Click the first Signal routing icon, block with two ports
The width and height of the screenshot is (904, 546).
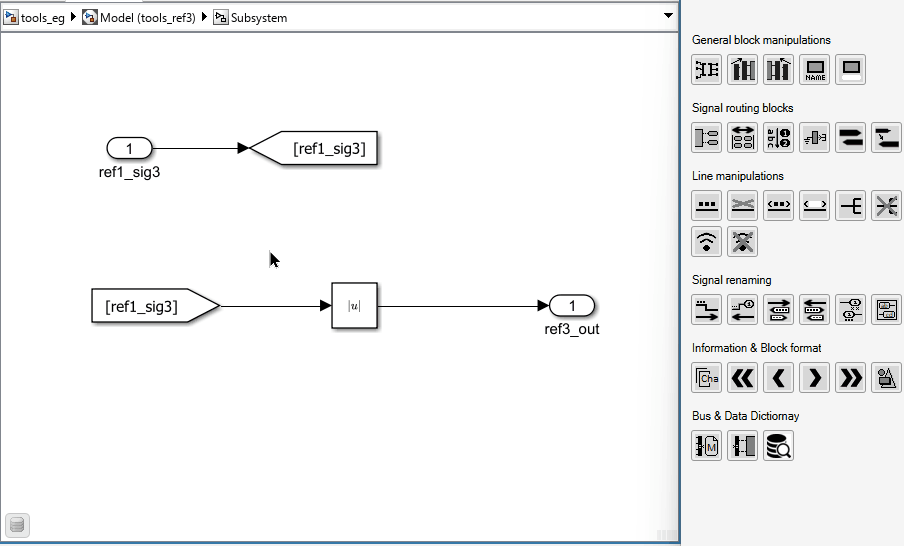point(706,138)
